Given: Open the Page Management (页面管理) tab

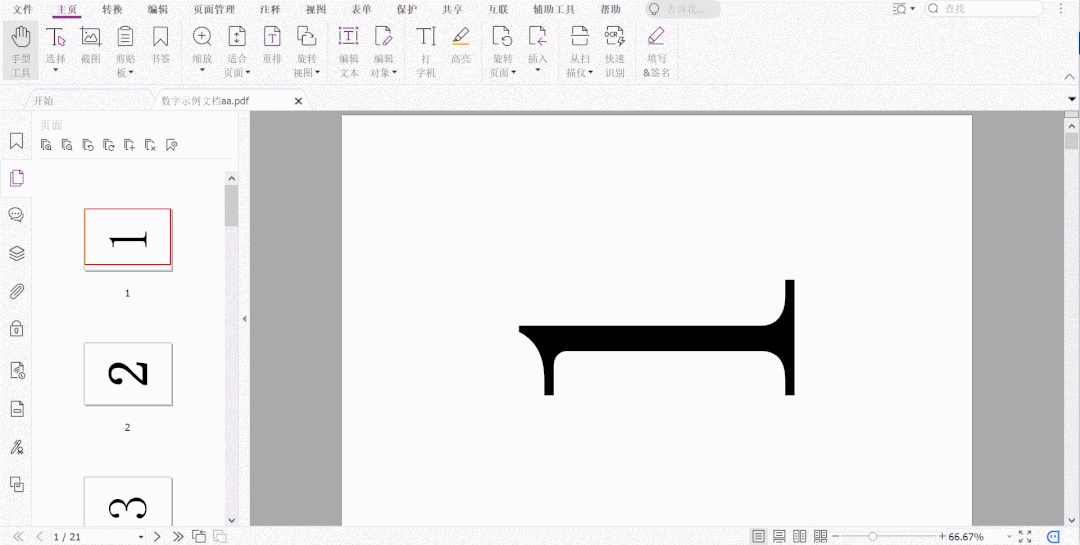Looking at the screenshot, I should (214, 9).
